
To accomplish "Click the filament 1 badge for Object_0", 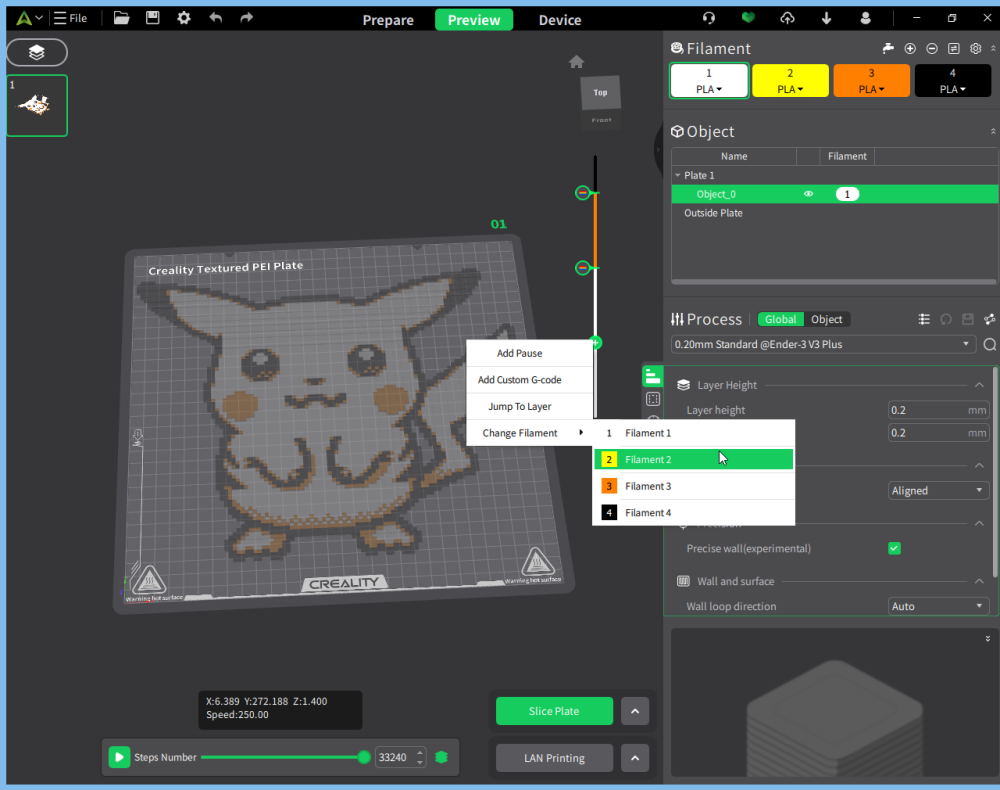I will click(x=847, y=194).
